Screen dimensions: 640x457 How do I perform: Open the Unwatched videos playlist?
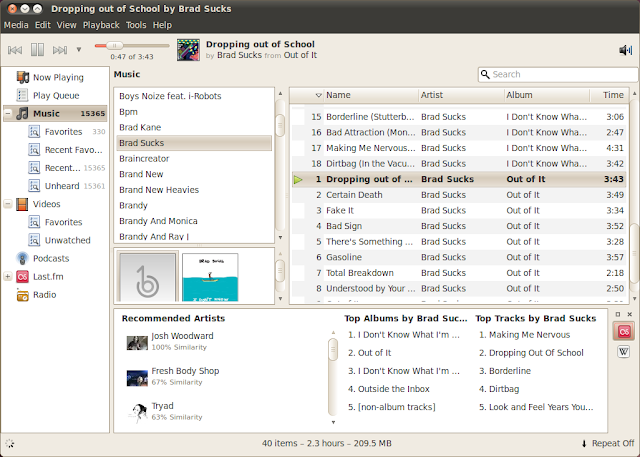60,240
